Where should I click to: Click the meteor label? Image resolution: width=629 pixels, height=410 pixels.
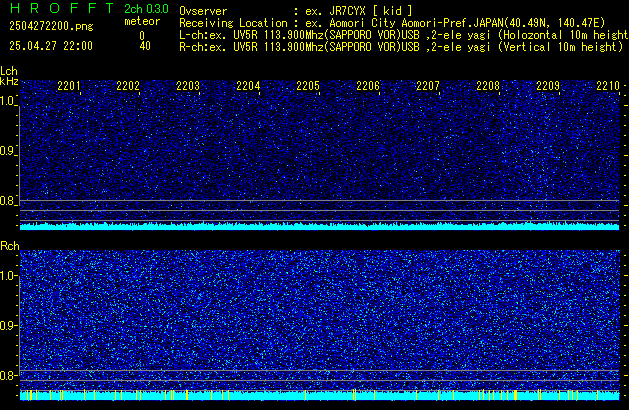pyautogui.click(x=142, y=21)
